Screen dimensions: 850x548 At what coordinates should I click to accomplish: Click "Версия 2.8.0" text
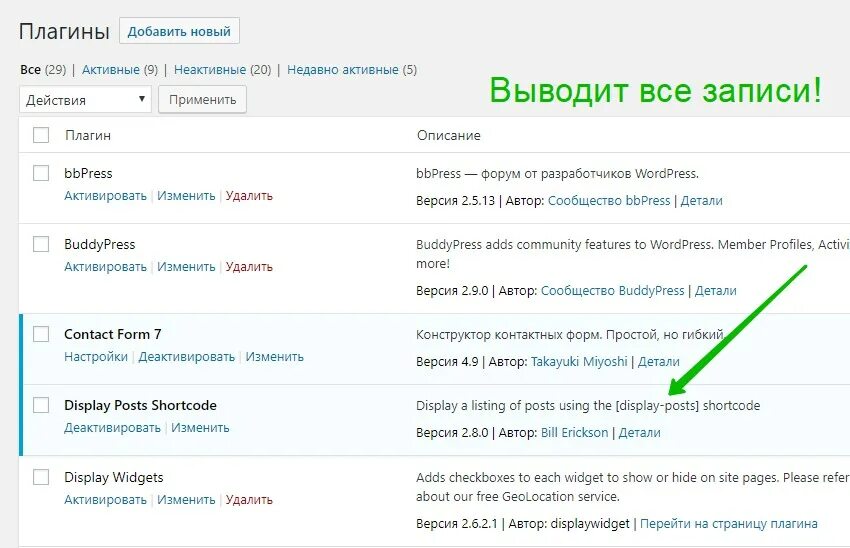point(452,433)
